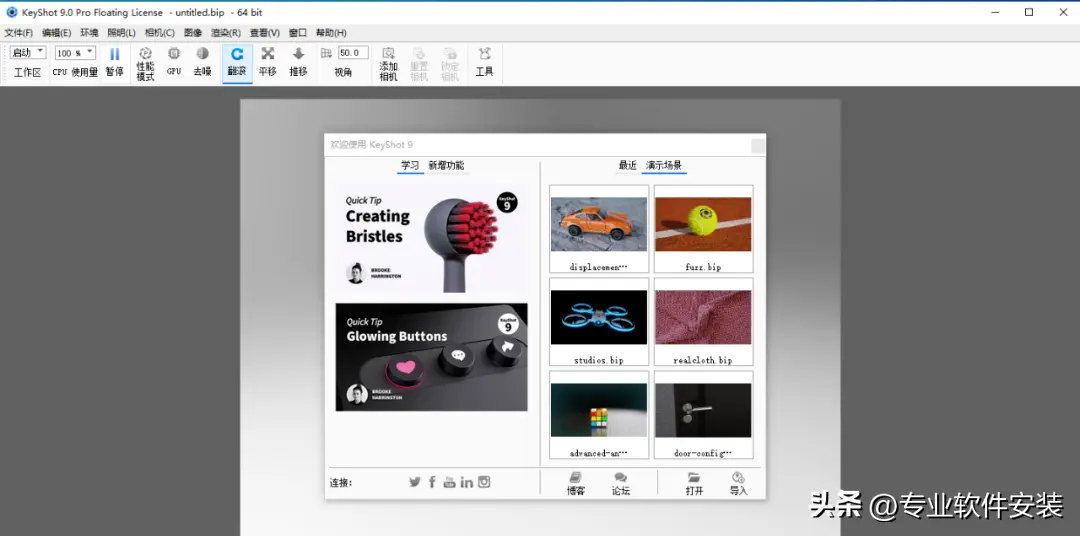Click the Instagram icon

point(484,482)
